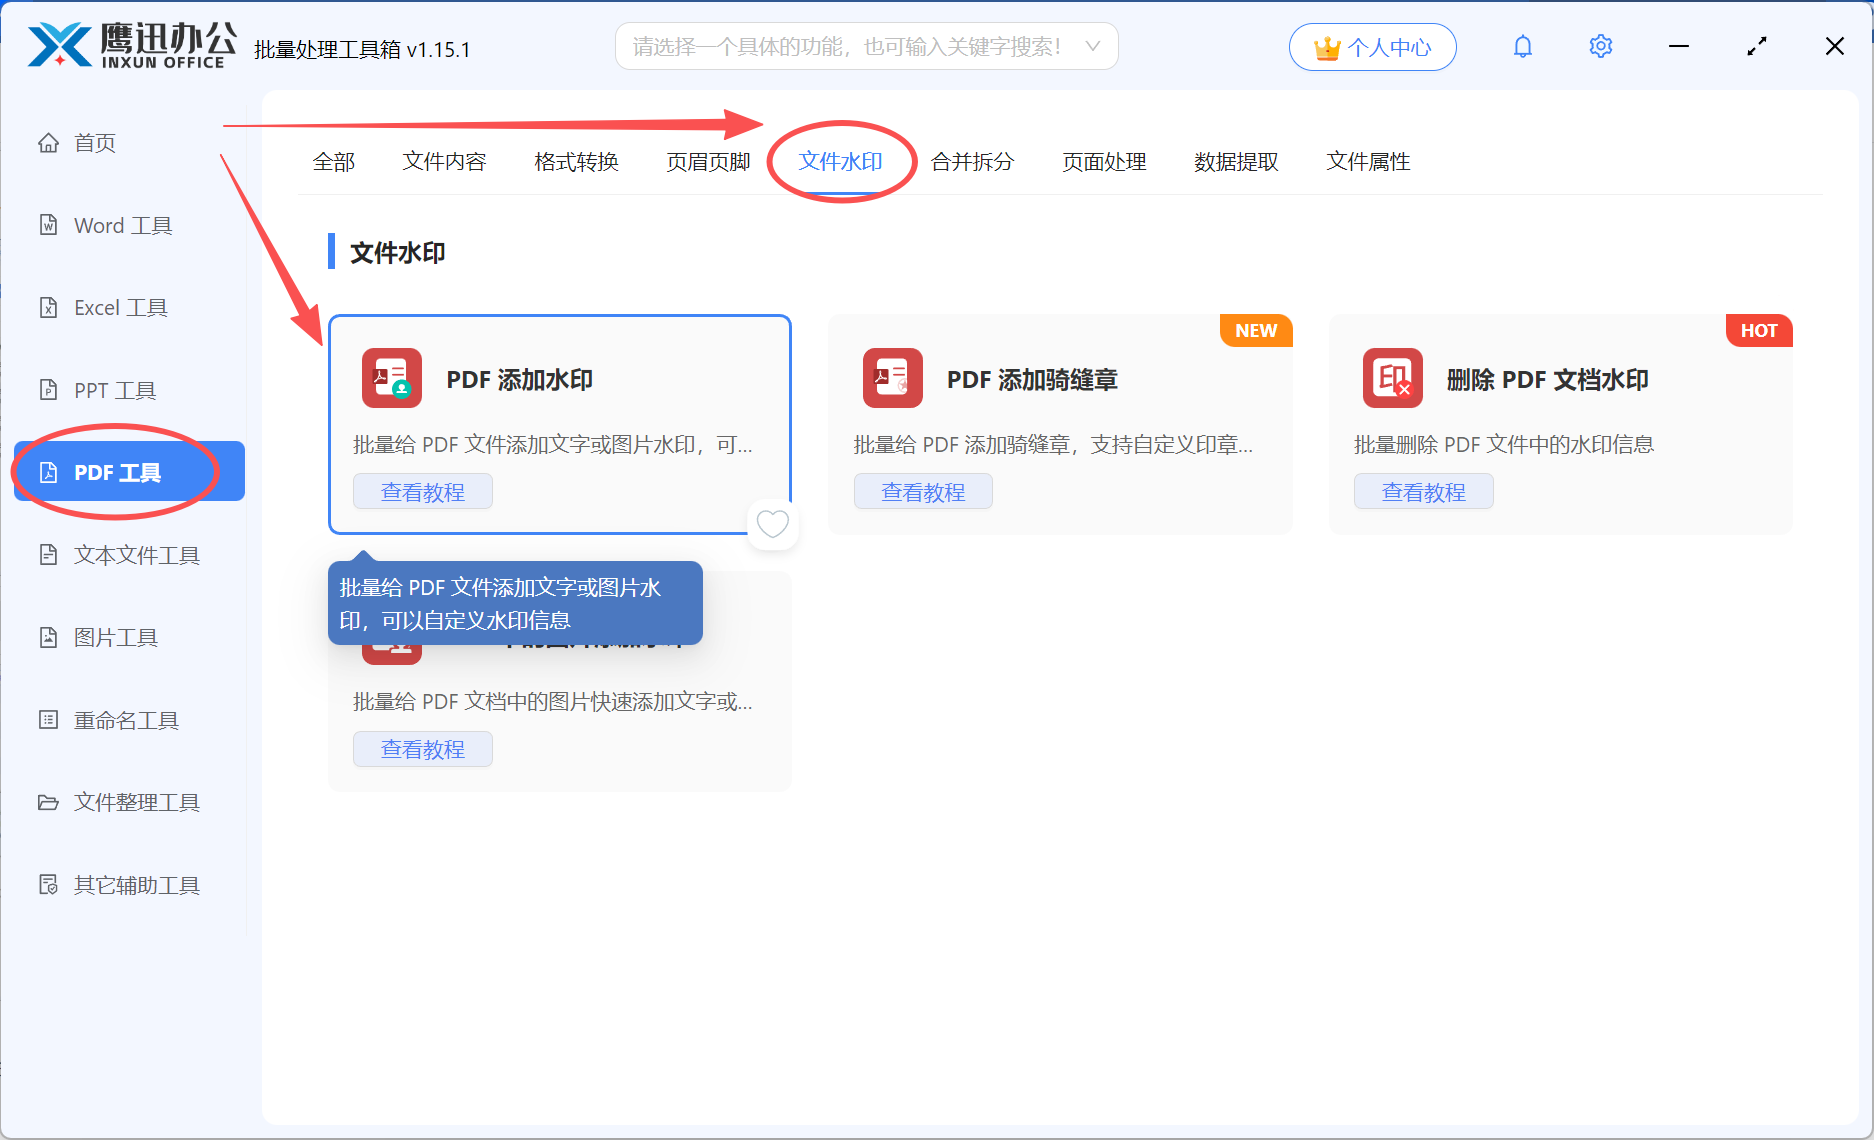
Task: Click the 删除 PDF 文档水印 stamp icon
Action: coord(1392,378)
